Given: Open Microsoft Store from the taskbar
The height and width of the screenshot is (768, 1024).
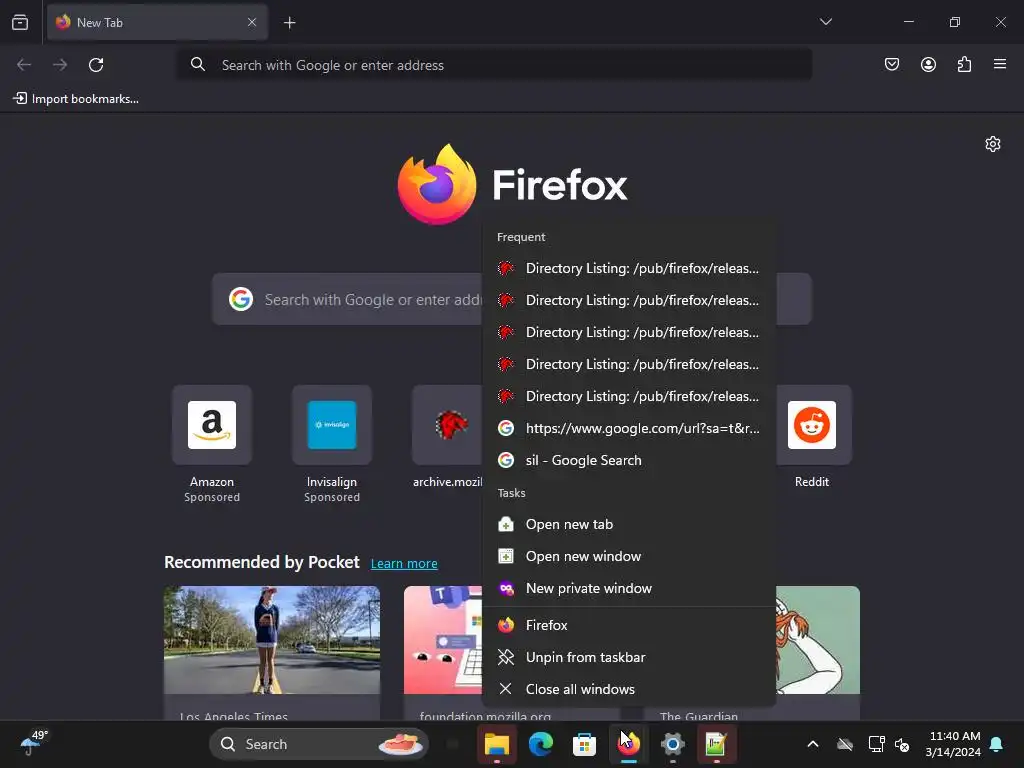Looking at the screenshot, I should (x=584, y=744).
